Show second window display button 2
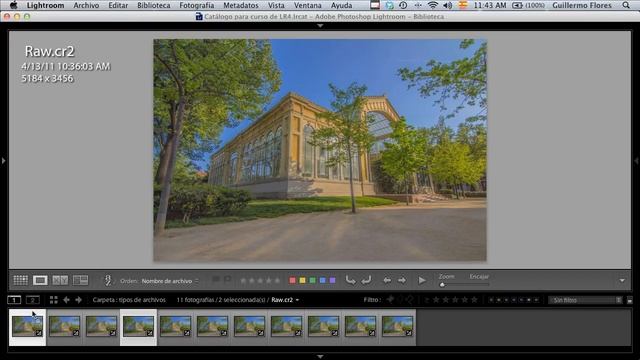640x360 pixels. pyautogui.click(x=33, y=300)
